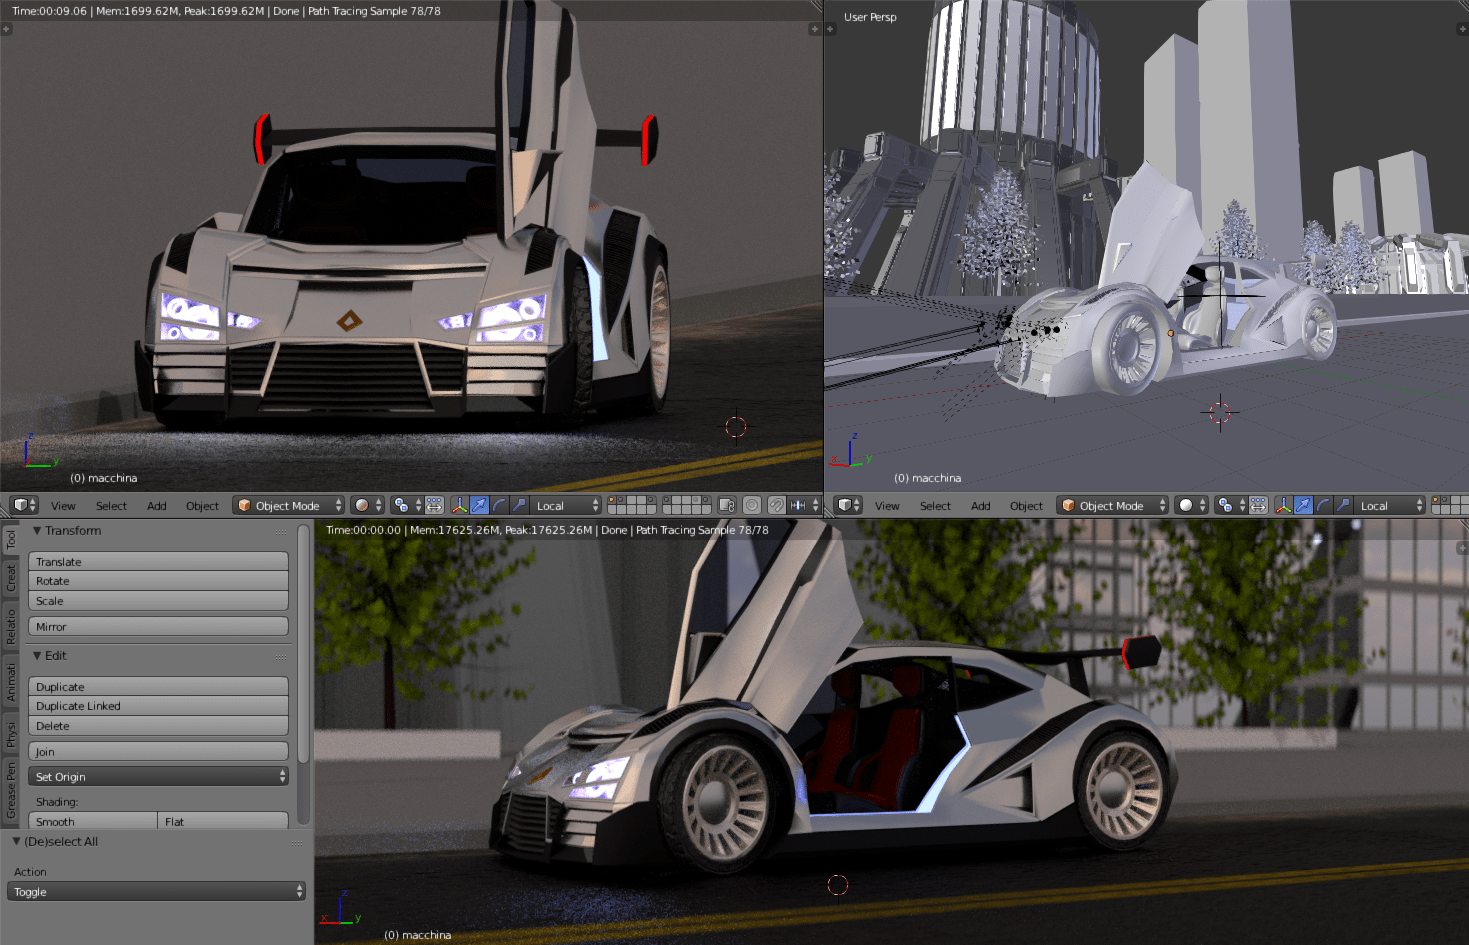
Task: Switch to Animation tab in tool shelf
Action: pos(11,682)
